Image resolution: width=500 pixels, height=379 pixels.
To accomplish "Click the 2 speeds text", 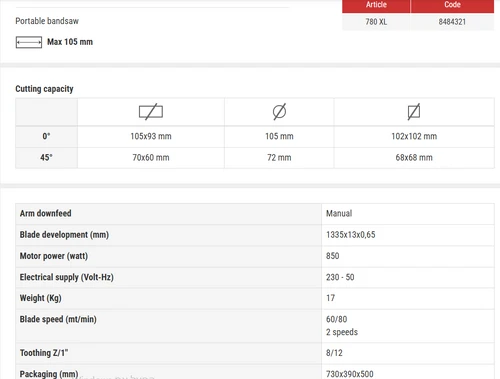I will 342,332.
